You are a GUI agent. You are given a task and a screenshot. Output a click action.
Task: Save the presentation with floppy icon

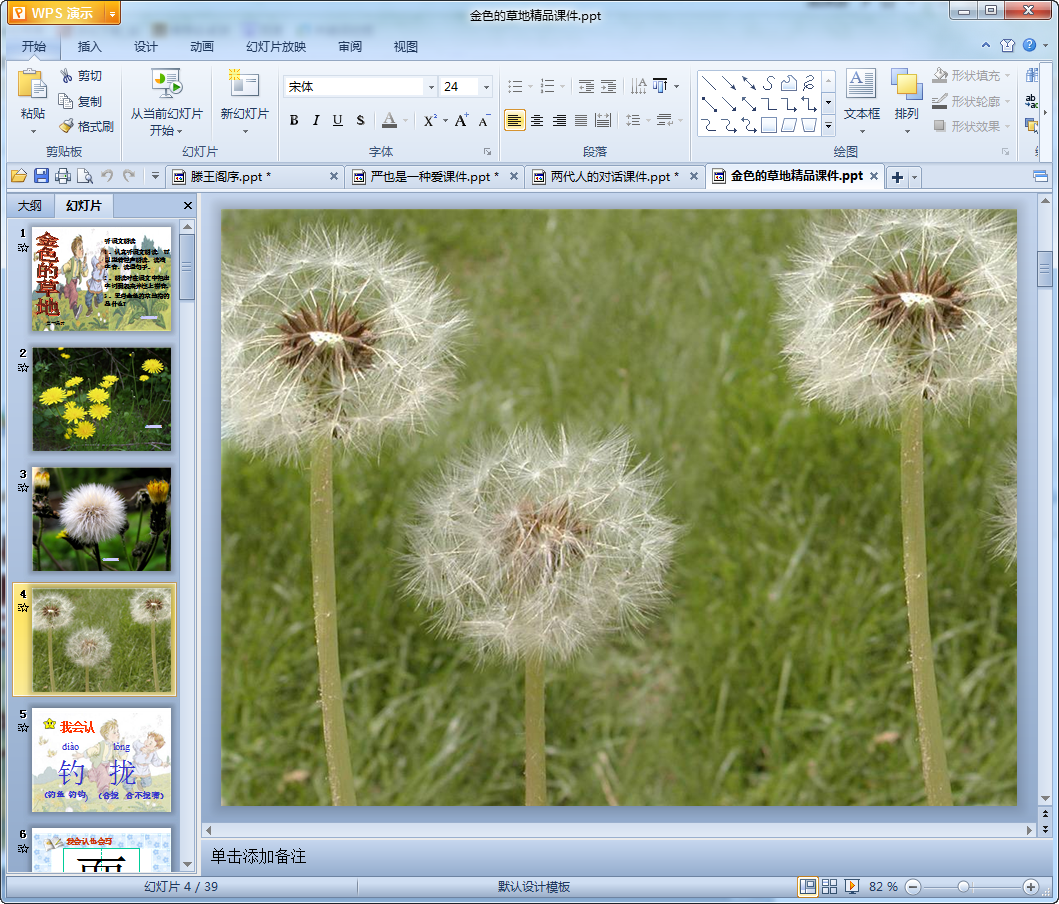(41, 177)
